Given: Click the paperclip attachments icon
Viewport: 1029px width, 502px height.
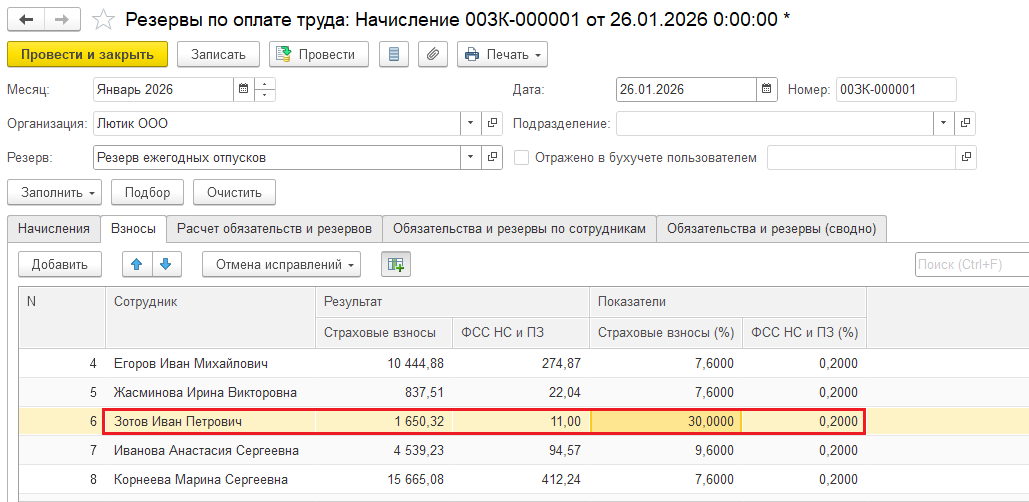Looking at the screenshot, I should [x=432, y=54].
